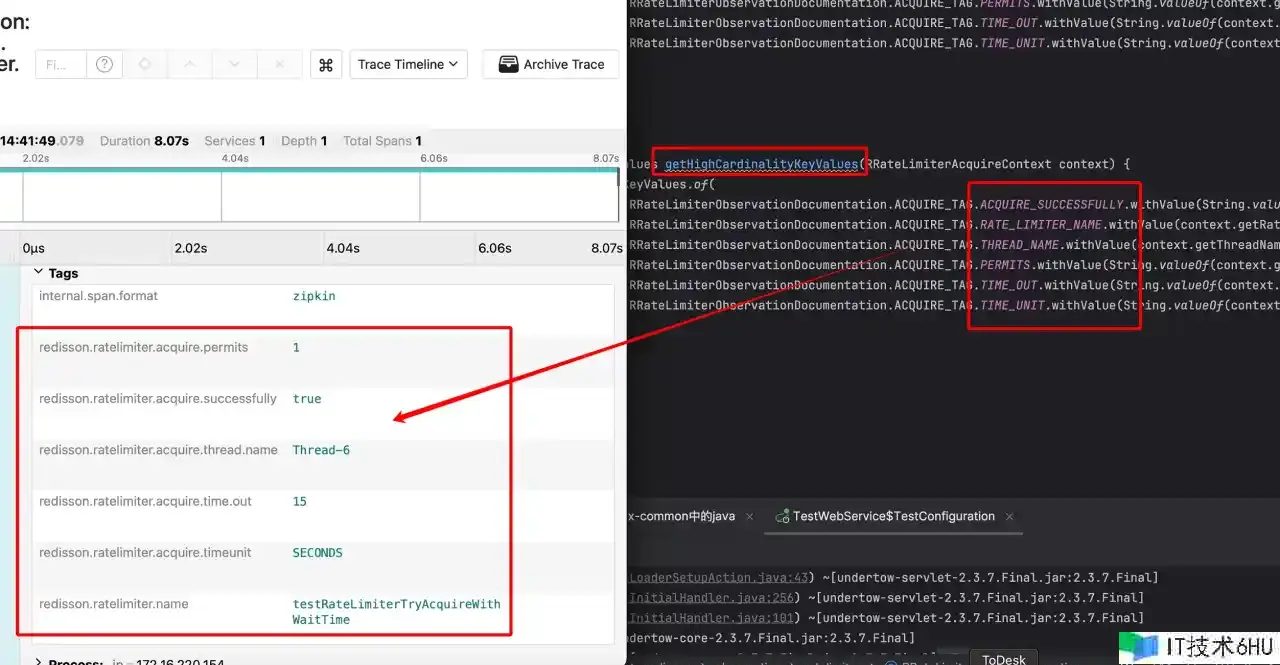Viewport: 1280px width, 665px height.
Task: Click the tag value 'zipkin'
Action: [x=314, y=296]
